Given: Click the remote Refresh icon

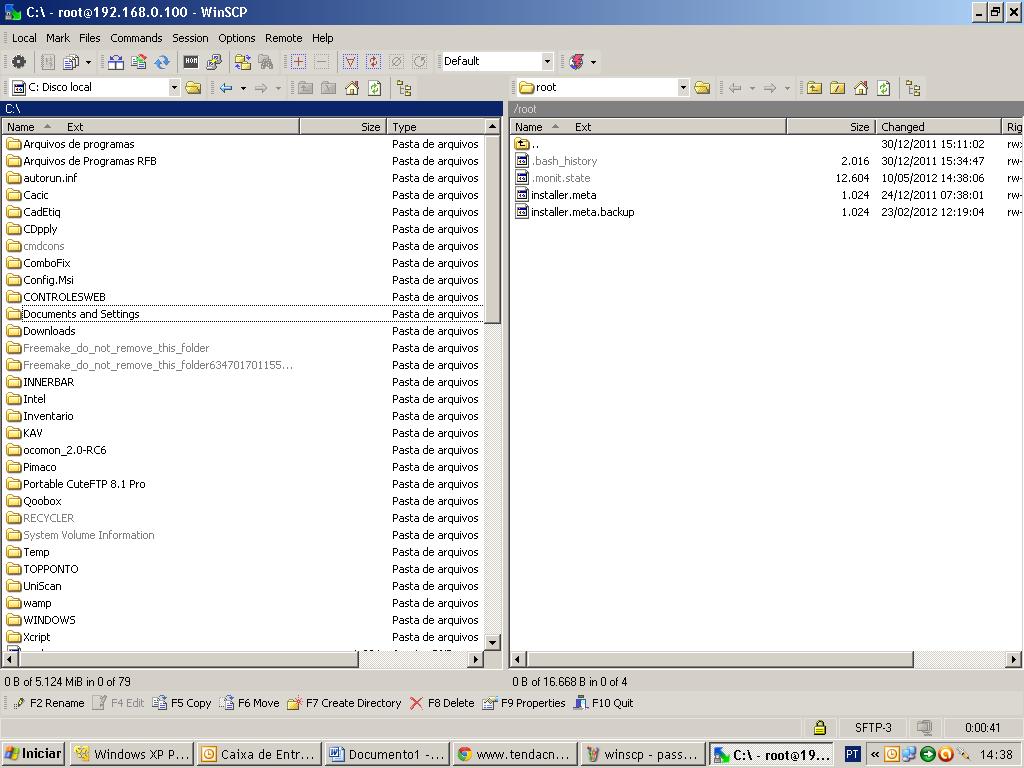Looking at the screenshot, I should pyautogui.click(x=884, y=88).
